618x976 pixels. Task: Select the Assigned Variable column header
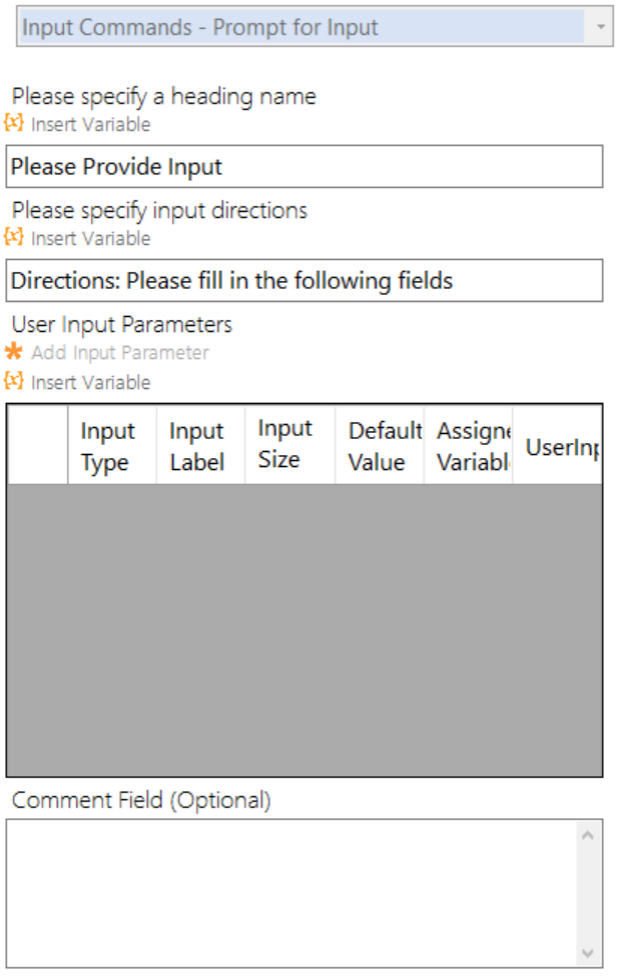[x=468, y=446]
